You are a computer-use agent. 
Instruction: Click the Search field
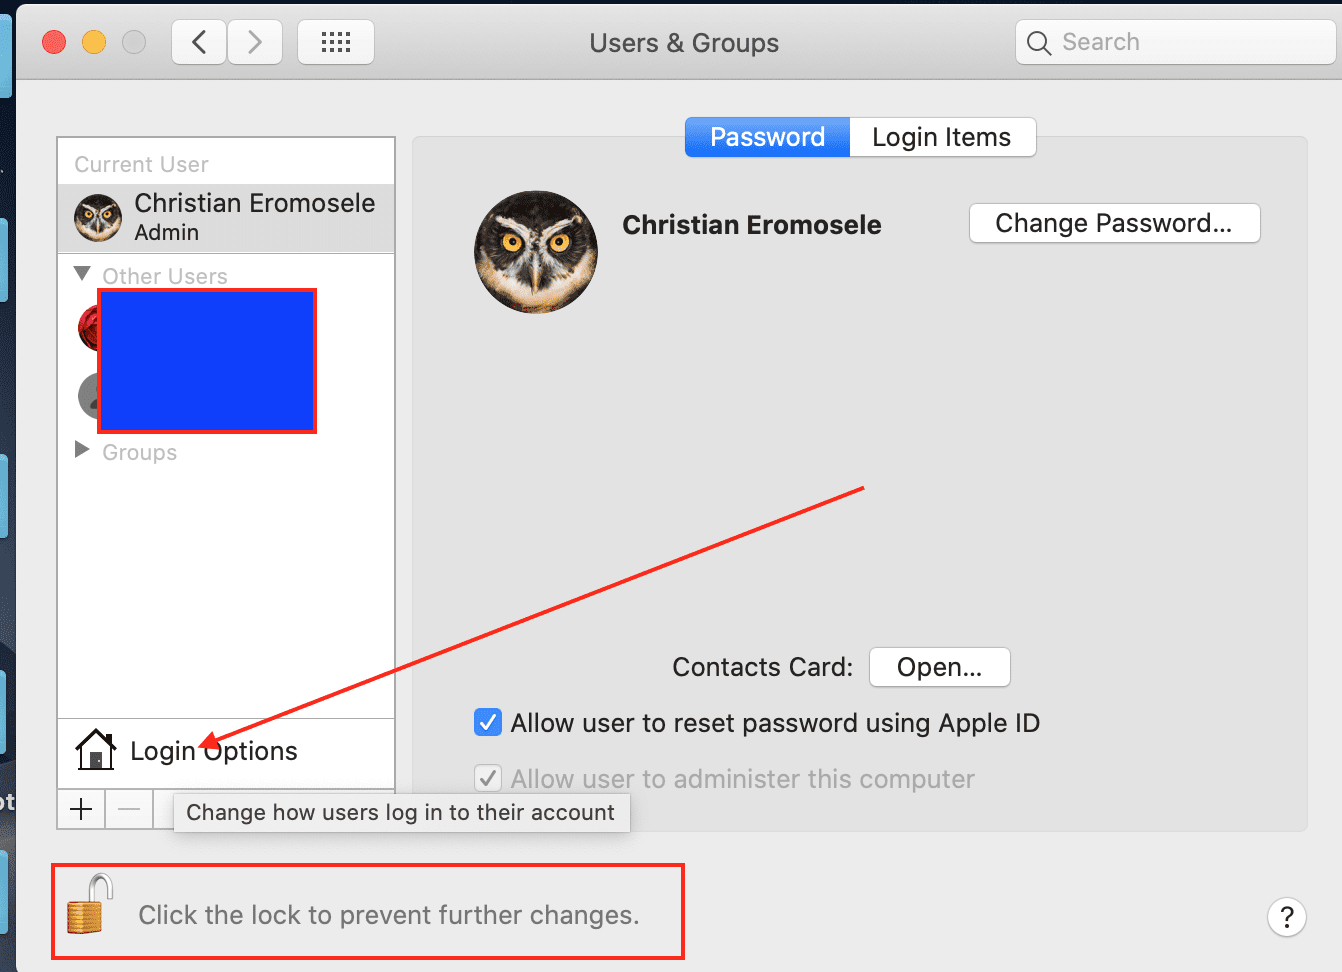pos(1176,42)
